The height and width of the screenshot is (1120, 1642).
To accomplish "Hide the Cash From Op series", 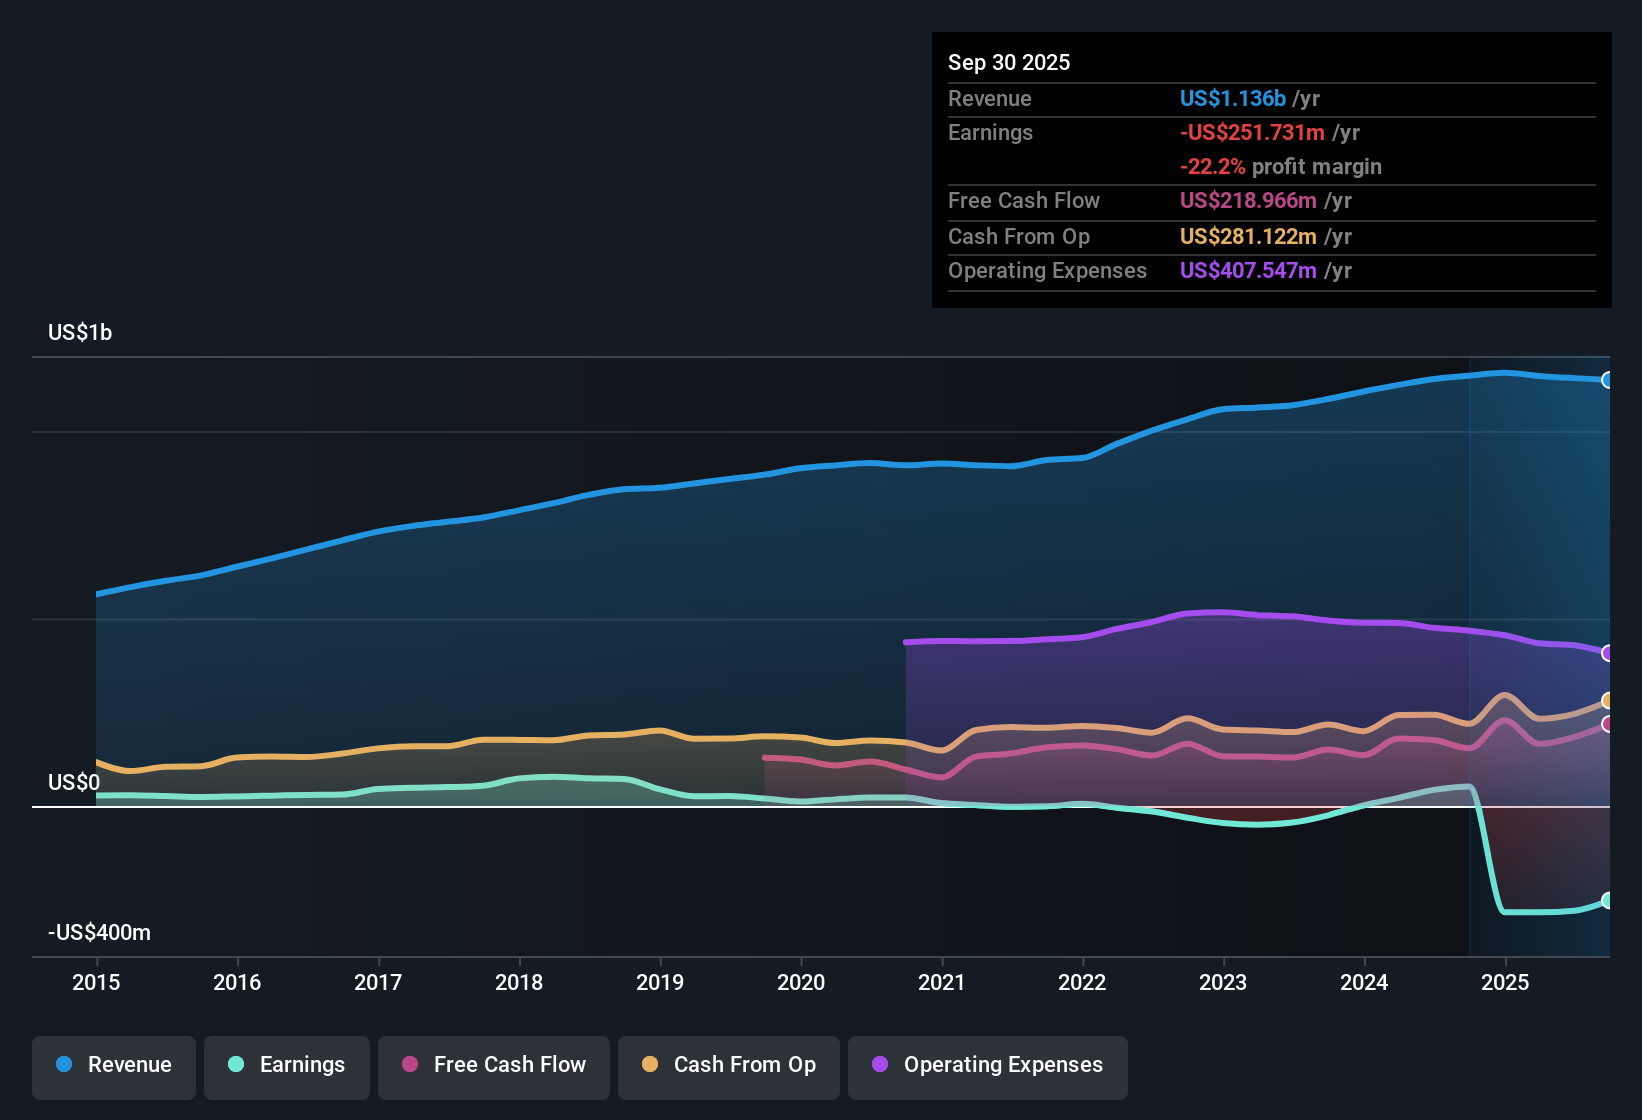I will click(728, 1066).
